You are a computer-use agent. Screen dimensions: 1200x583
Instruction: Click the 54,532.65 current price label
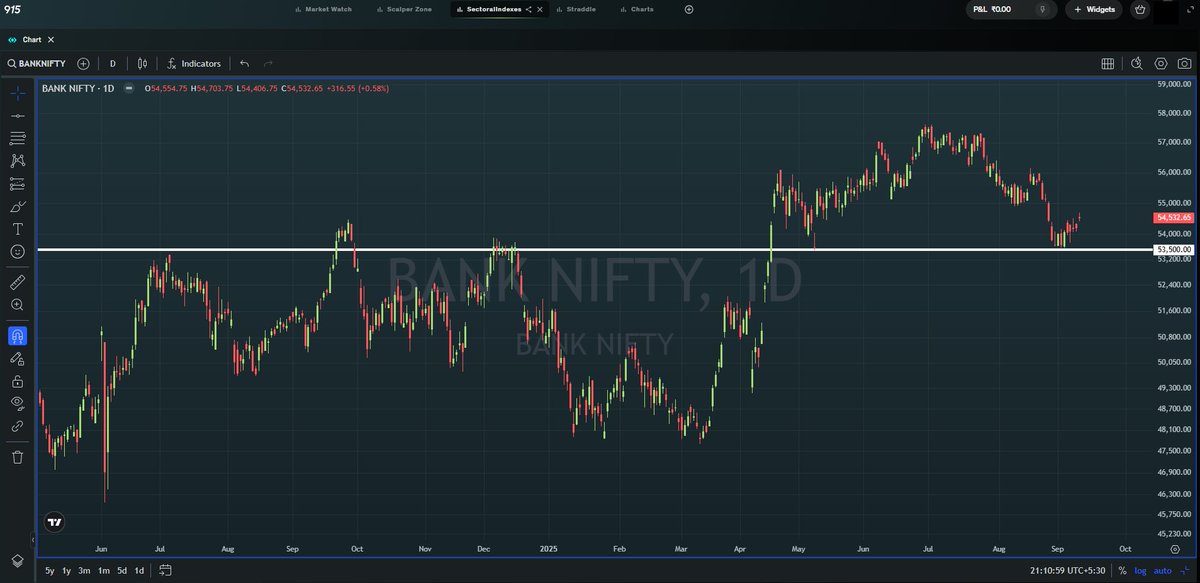click(x=1174, y=217)
